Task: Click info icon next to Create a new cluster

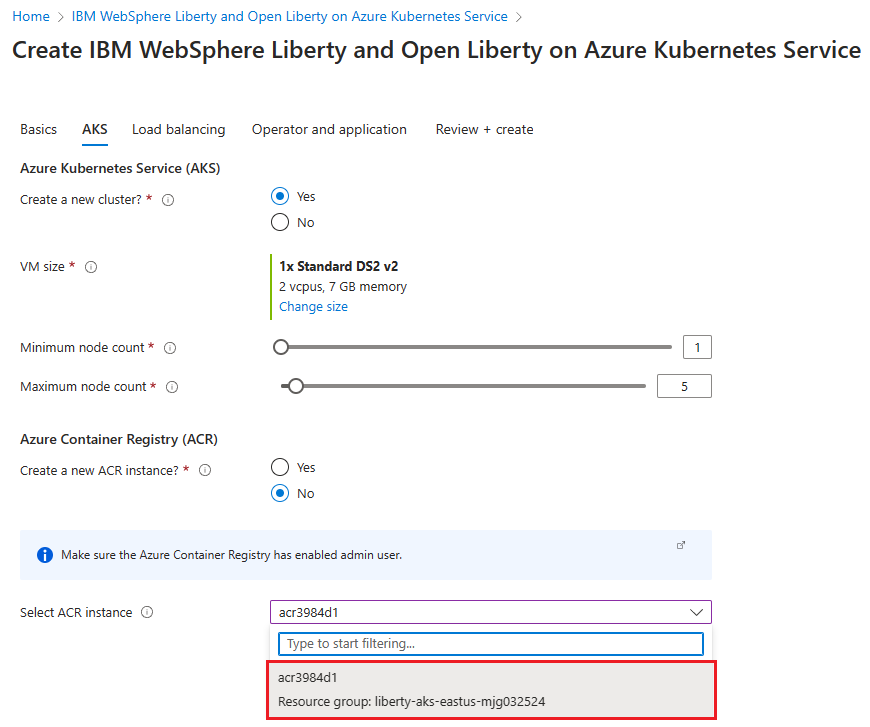Action: 168,200
